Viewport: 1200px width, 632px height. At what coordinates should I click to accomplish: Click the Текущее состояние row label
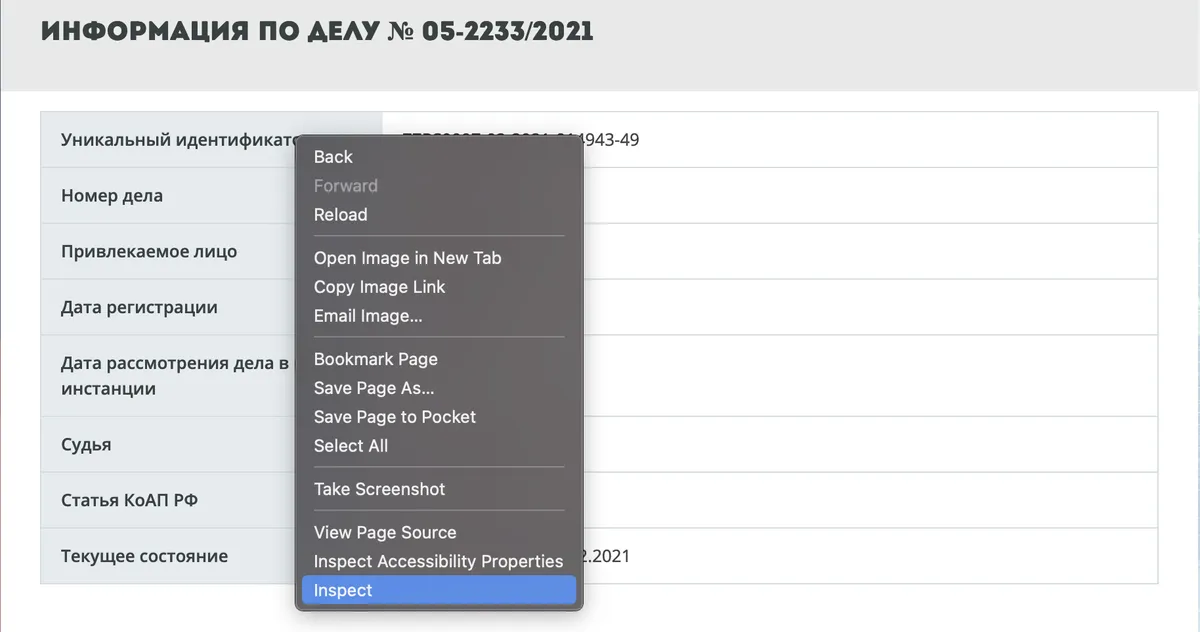144,556
